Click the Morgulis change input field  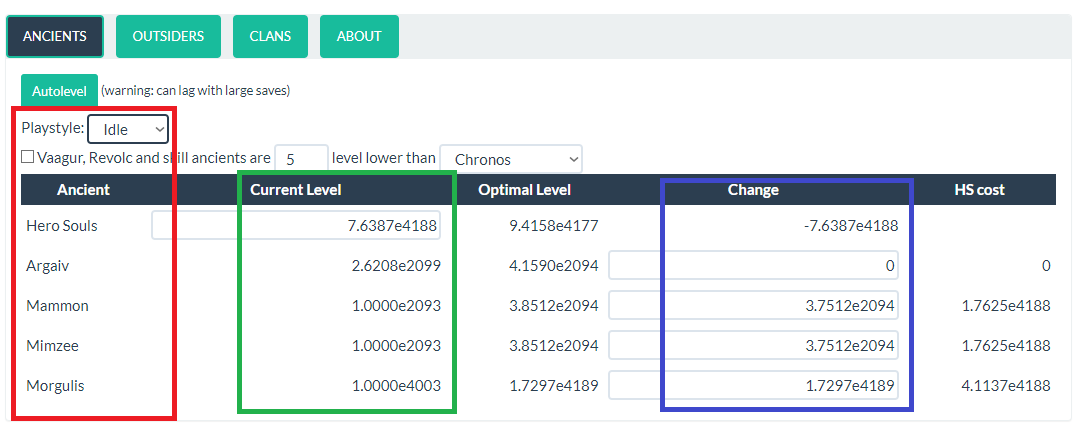pos(753,386)
